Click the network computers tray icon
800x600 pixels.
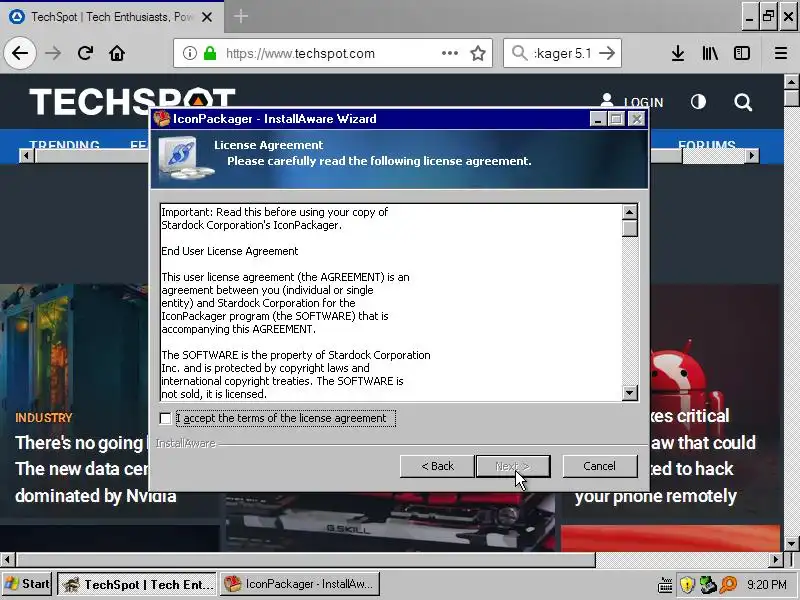708,585
